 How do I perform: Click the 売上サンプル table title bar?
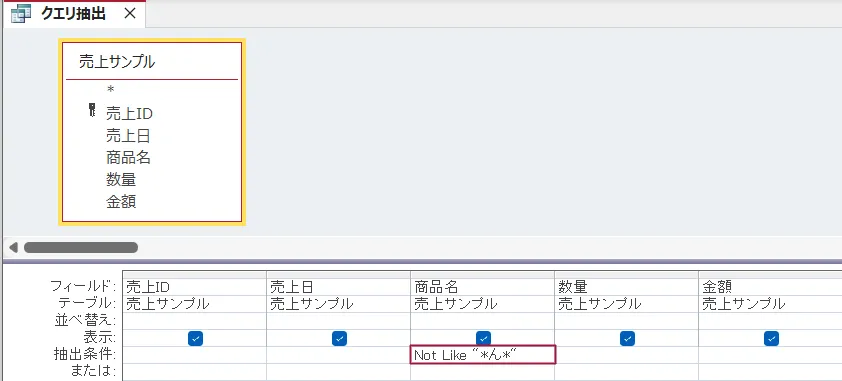pyautogui.click(x=152, y=62)
